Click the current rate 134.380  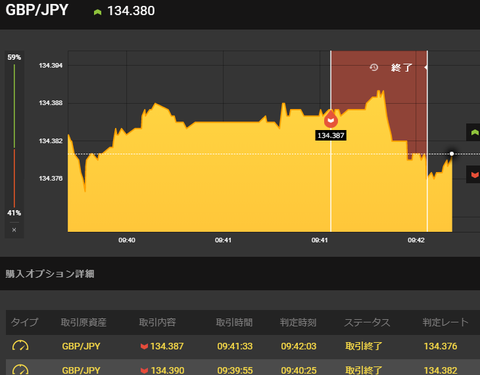[x=131, y=11]
